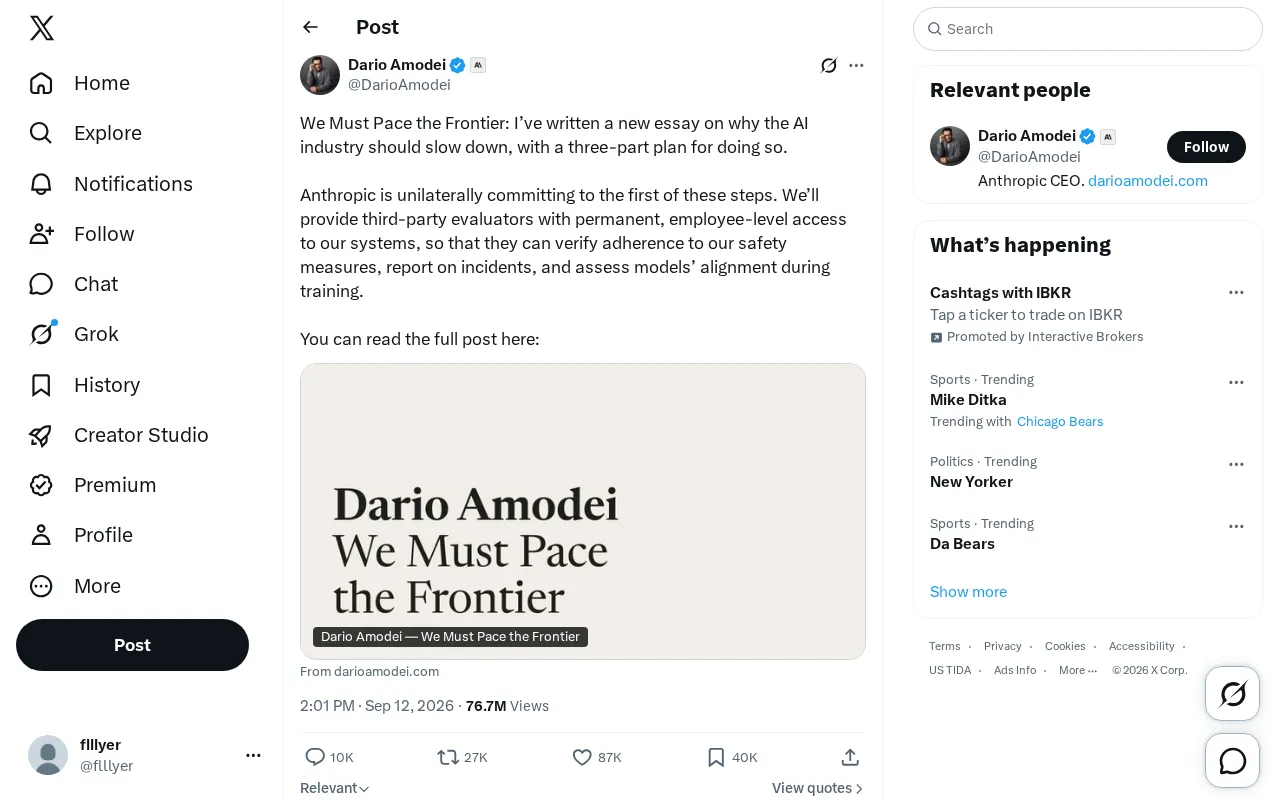
Task: Open account menu next to flllyer
Action: [x=253, y=755]
